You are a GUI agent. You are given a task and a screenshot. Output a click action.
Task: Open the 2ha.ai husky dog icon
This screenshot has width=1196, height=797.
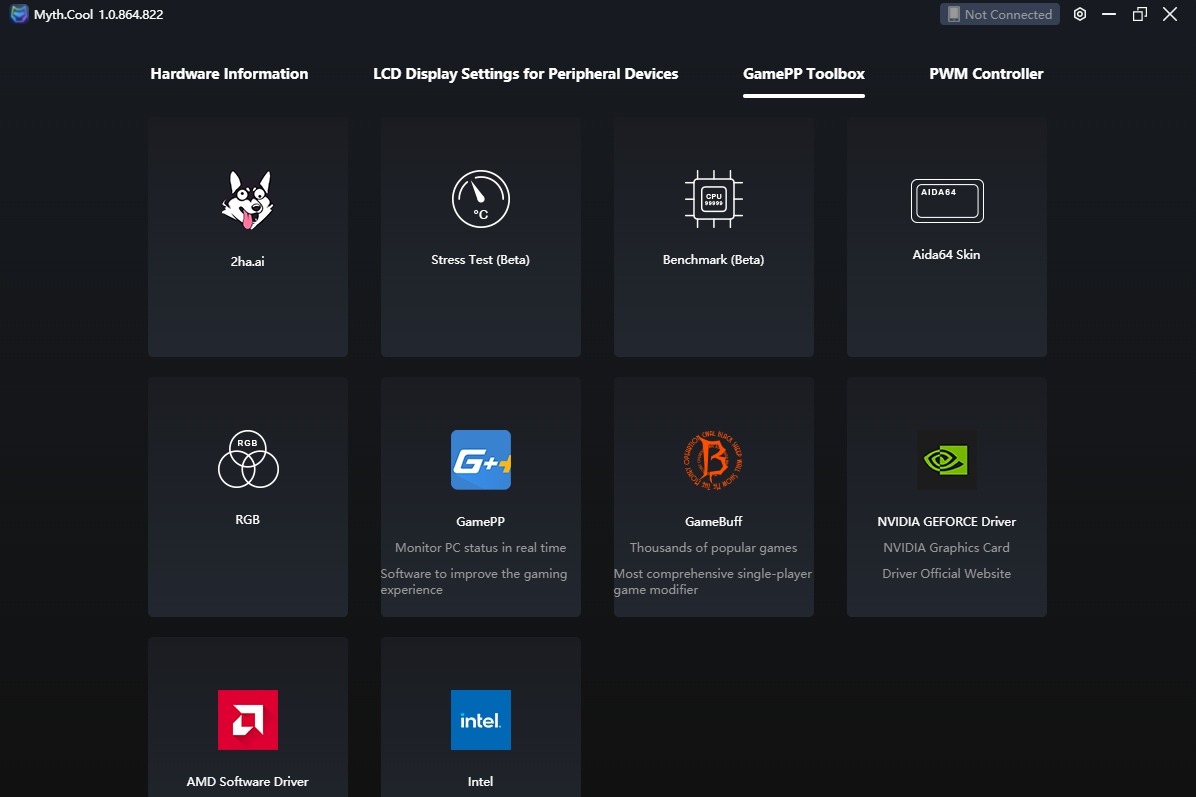(247, 200)
